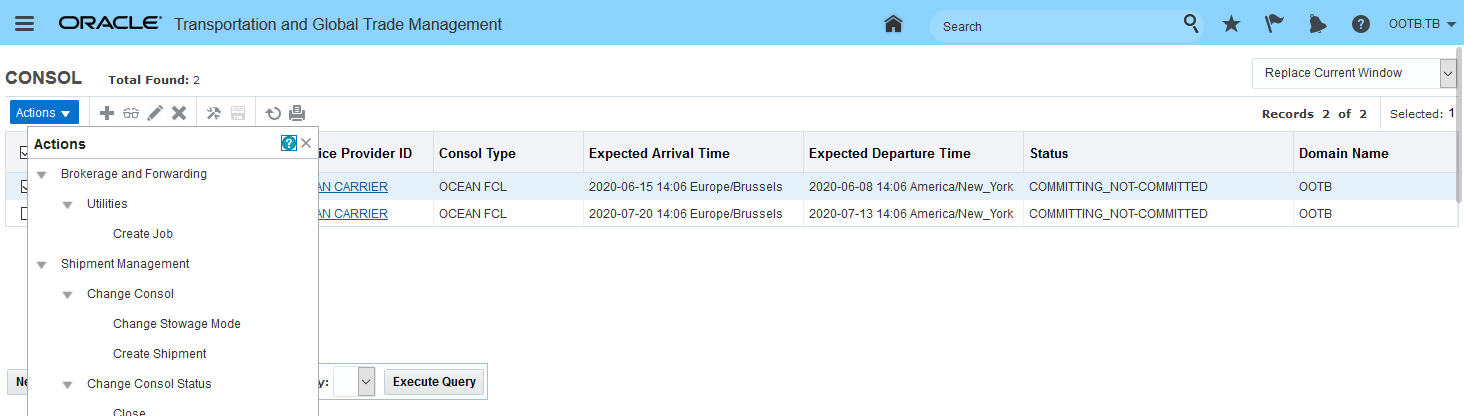This screenshot has width=1464, height=416.
Task: Click the Print toolbar icon
Action: (x=297, y=113)
